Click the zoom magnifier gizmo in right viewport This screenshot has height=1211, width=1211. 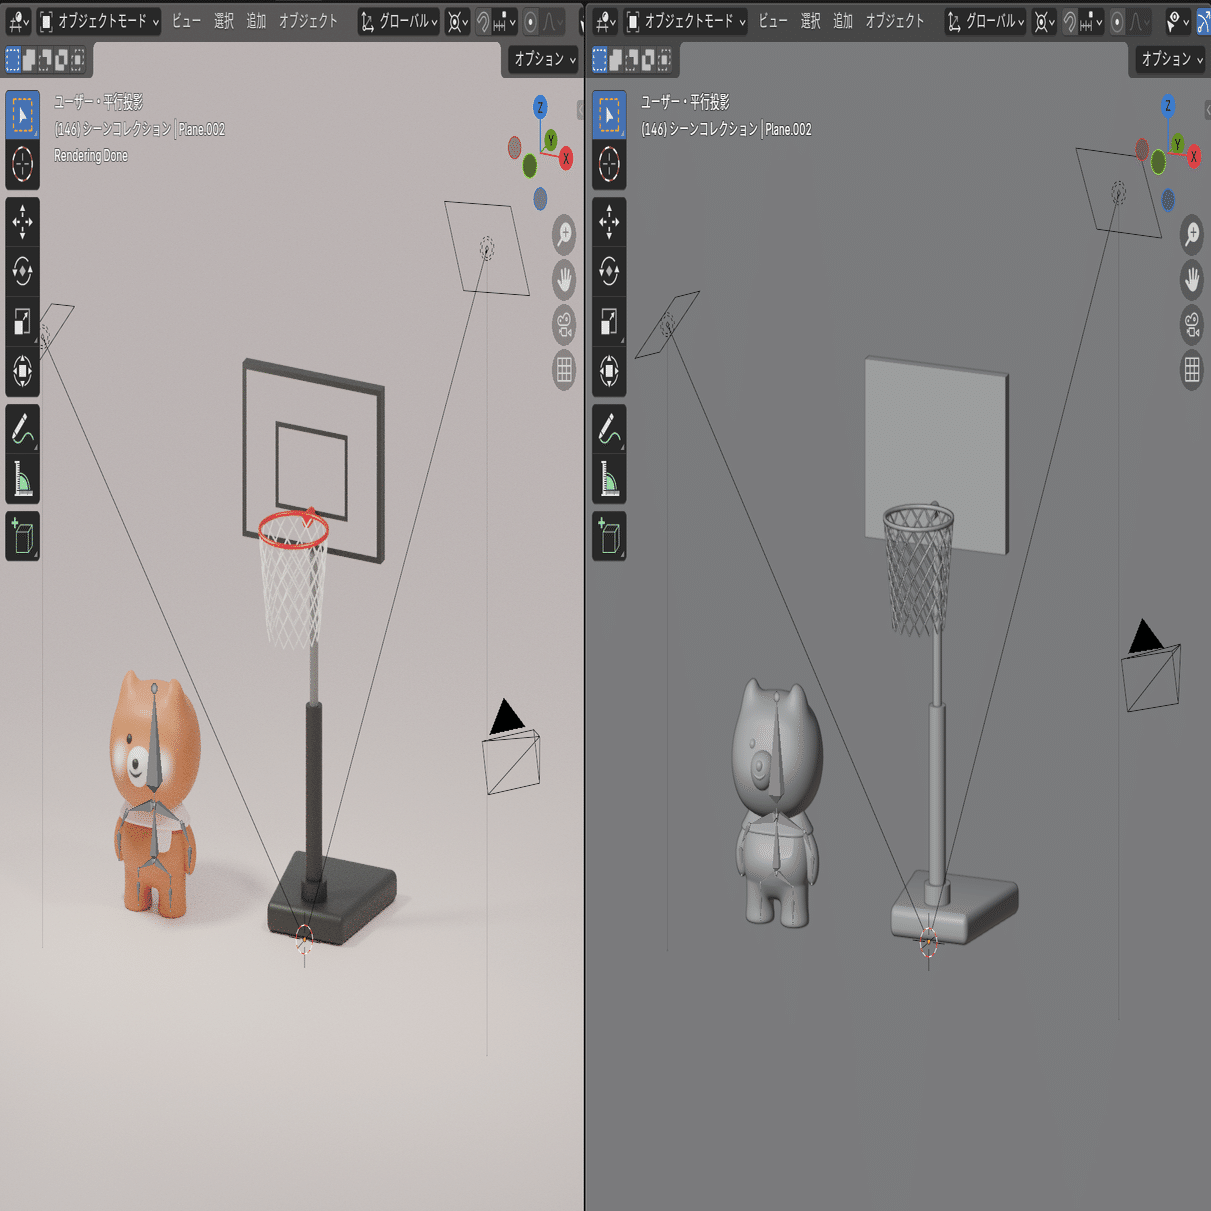tap(1192, 234)
